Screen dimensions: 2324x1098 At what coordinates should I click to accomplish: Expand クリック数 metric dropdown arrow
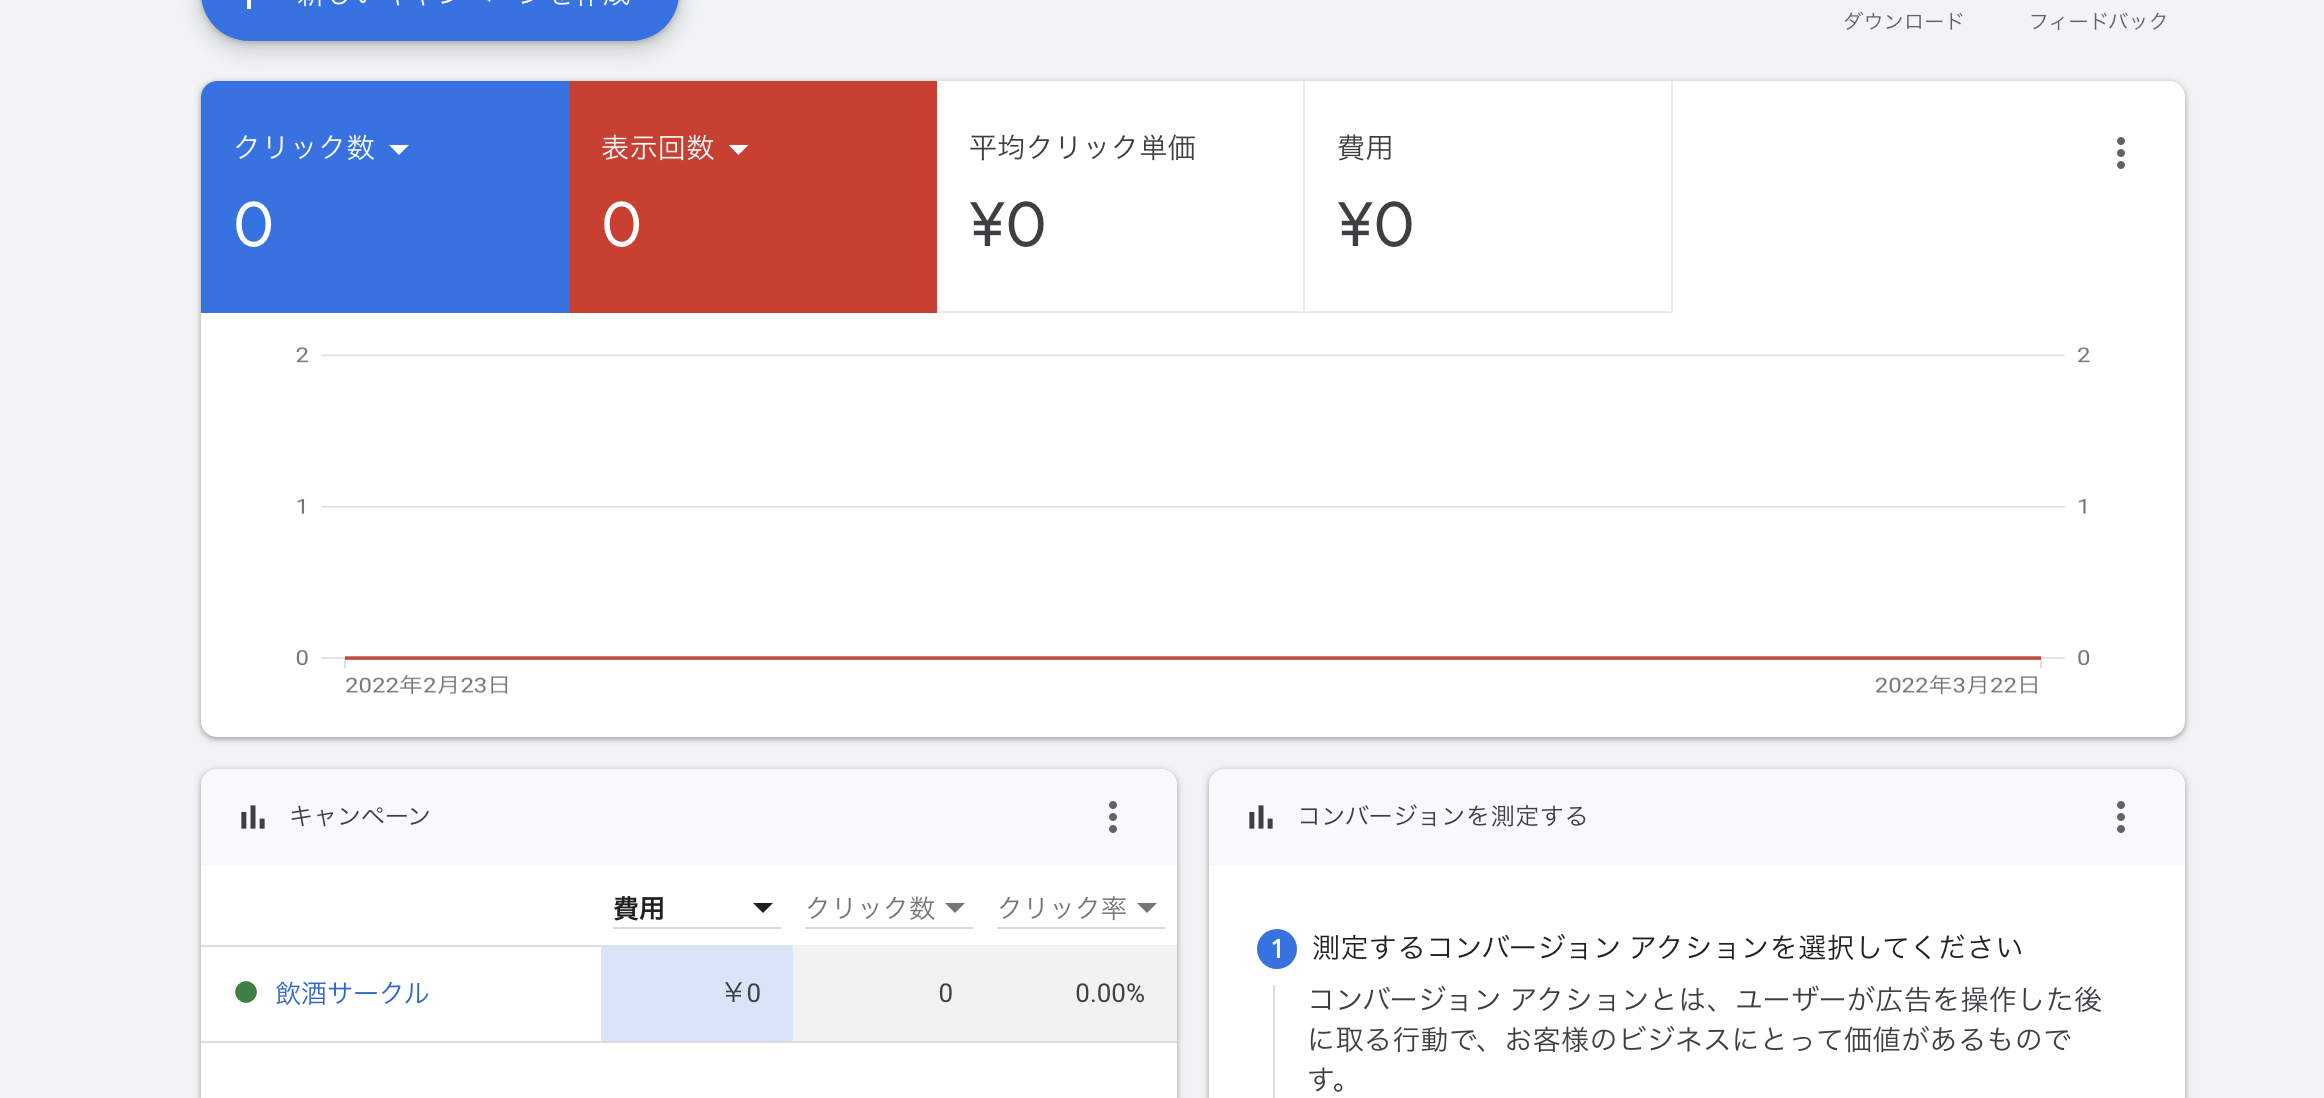click(399, 150)
